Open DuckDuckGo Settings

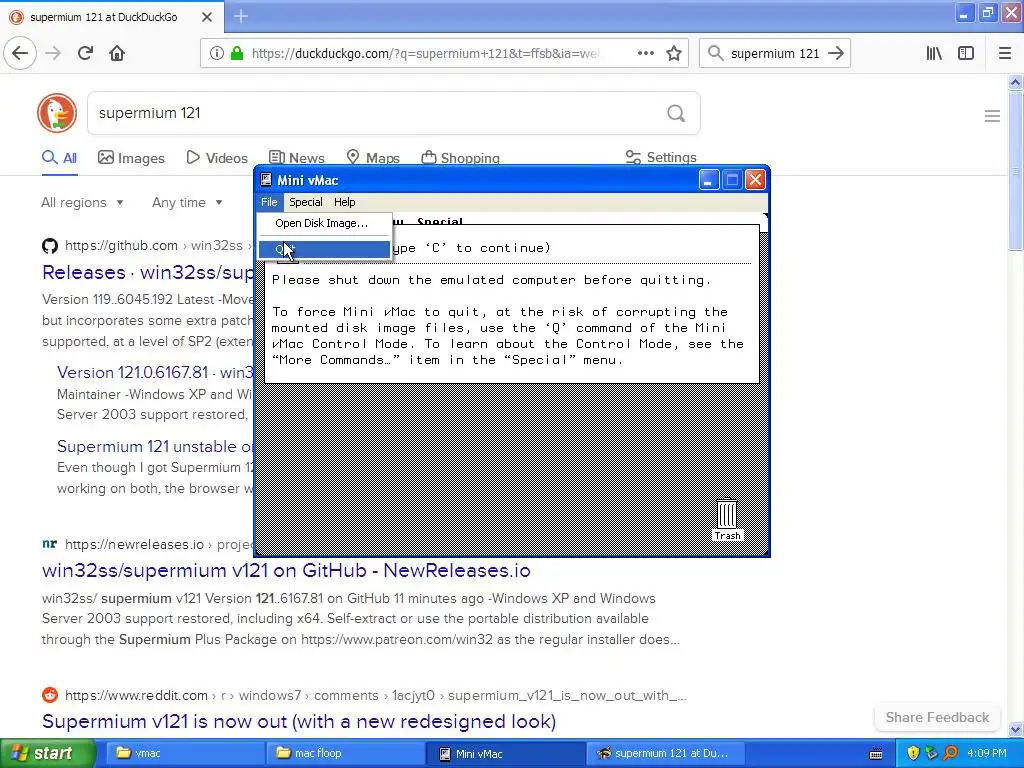(661, 157)
